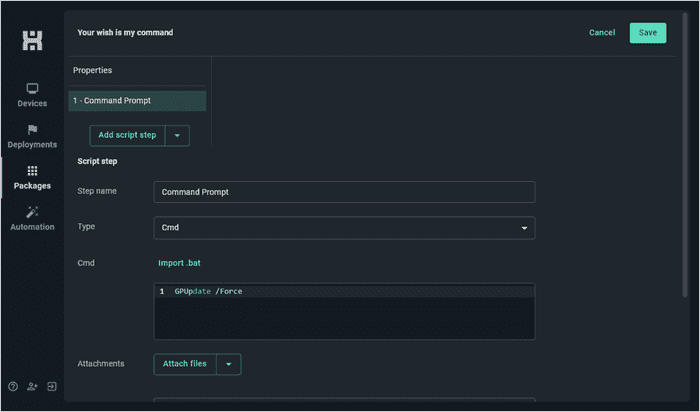Click the package title Your wish is my command
The height and width of the screenshot is (412, 700).
pyautogui.click(x=125, y=33)
